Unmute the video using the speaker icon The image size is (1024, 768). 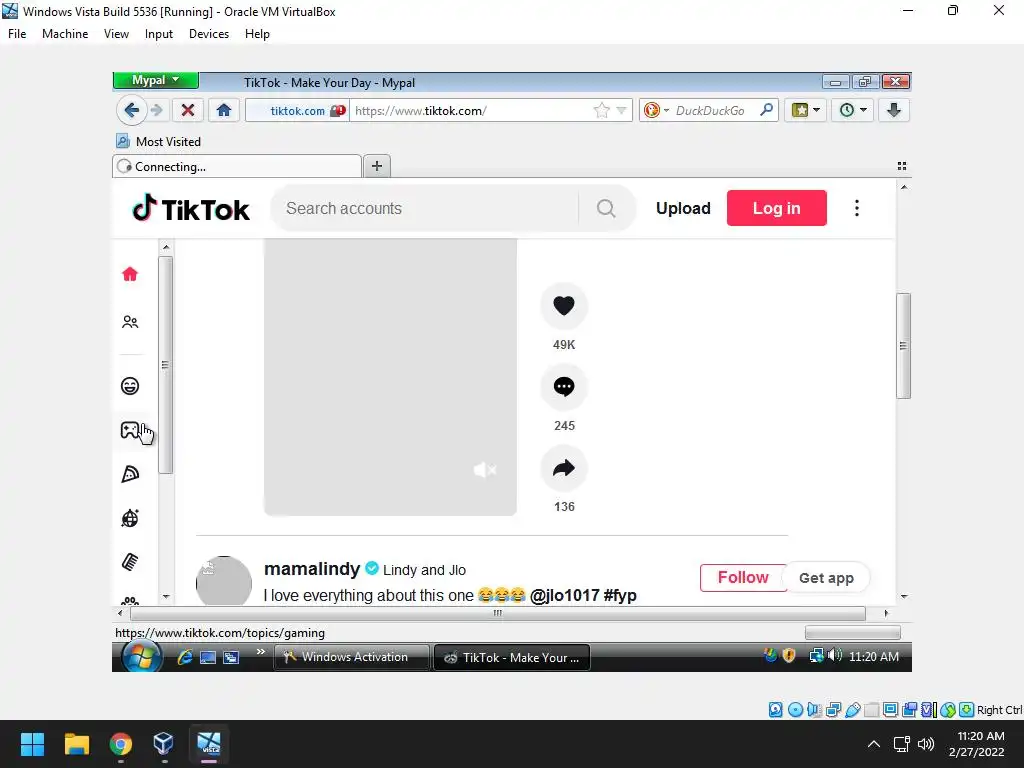click(485, 470)
